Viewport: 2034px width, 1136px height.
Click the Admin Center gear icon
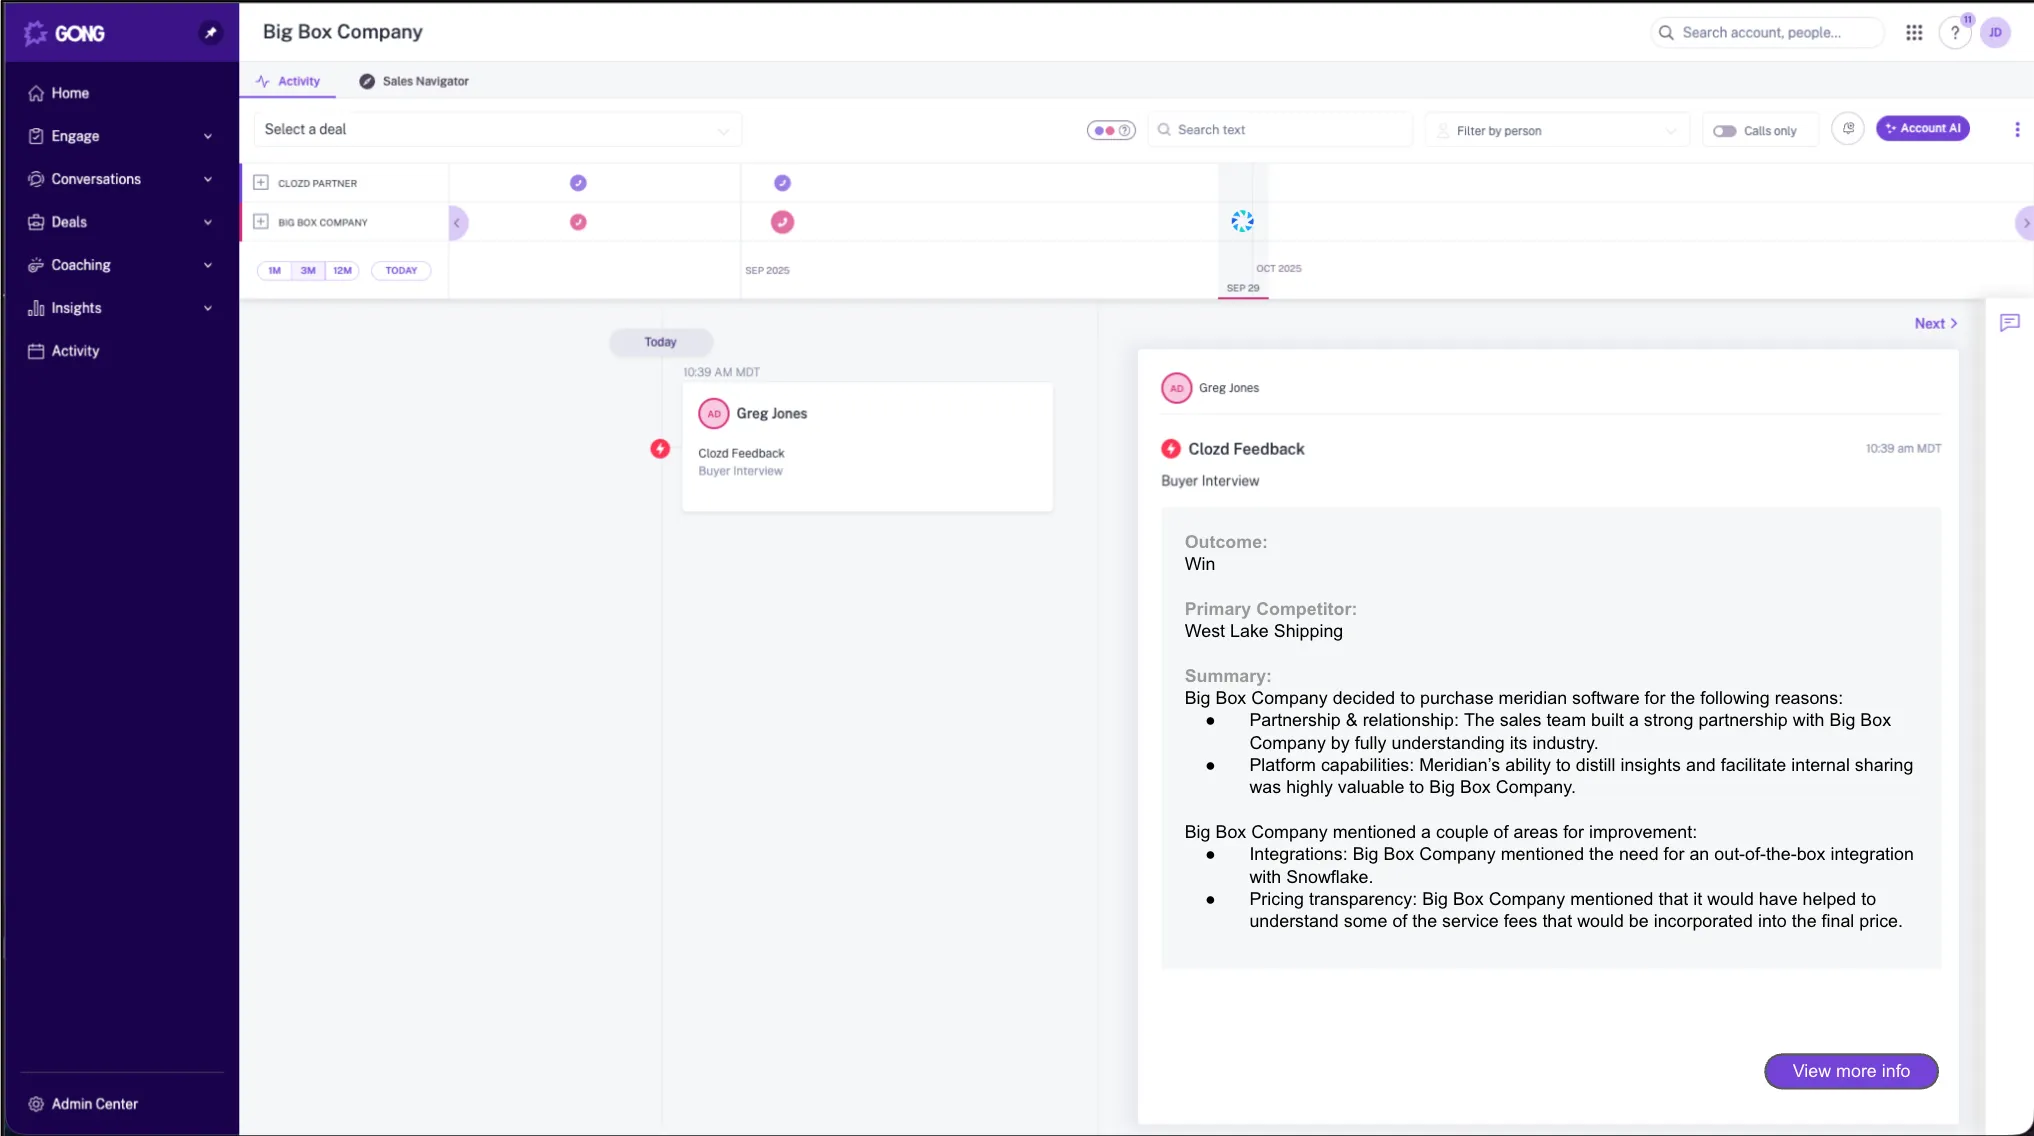point(36,1104)
